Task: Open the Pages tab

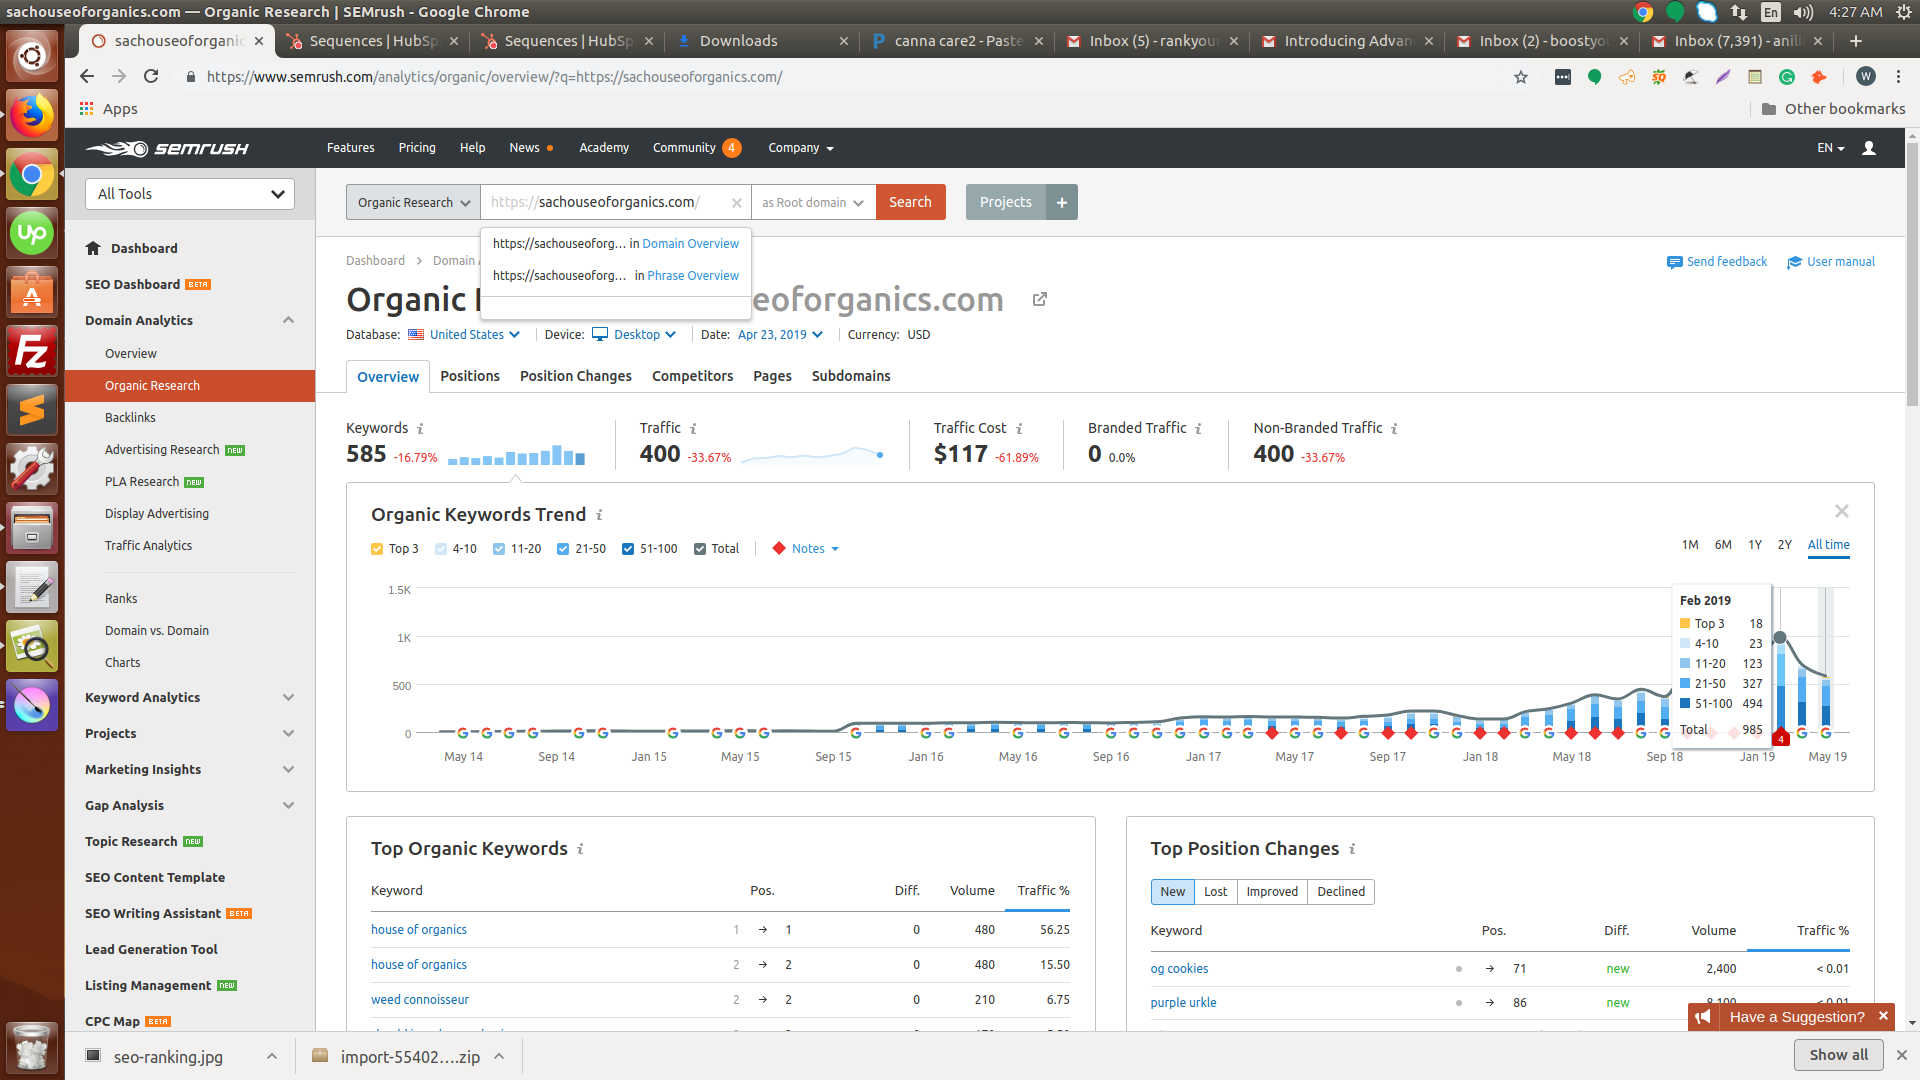Action: pyautogui.click(x=772, y=376)
